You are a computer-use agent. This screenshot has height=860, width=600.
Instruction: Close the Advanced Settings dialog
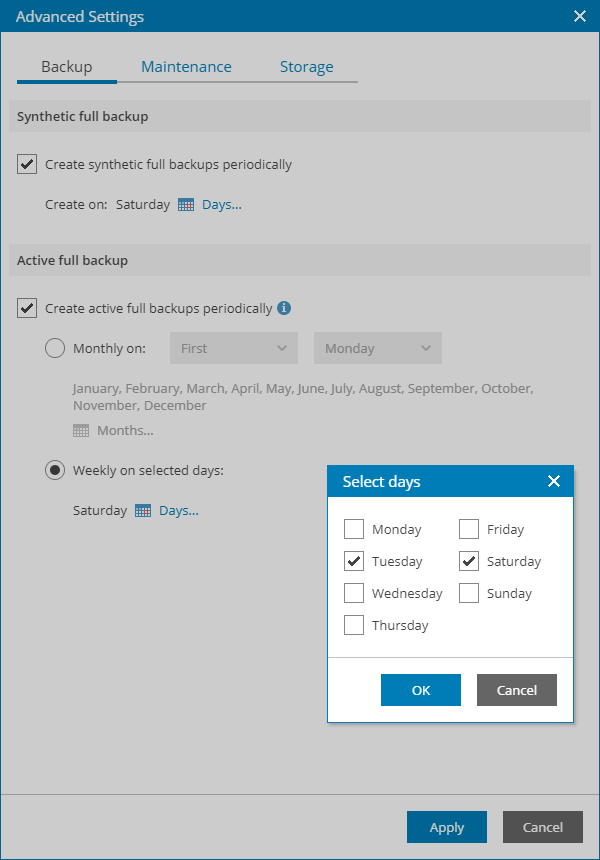click(x=579, y=17)
